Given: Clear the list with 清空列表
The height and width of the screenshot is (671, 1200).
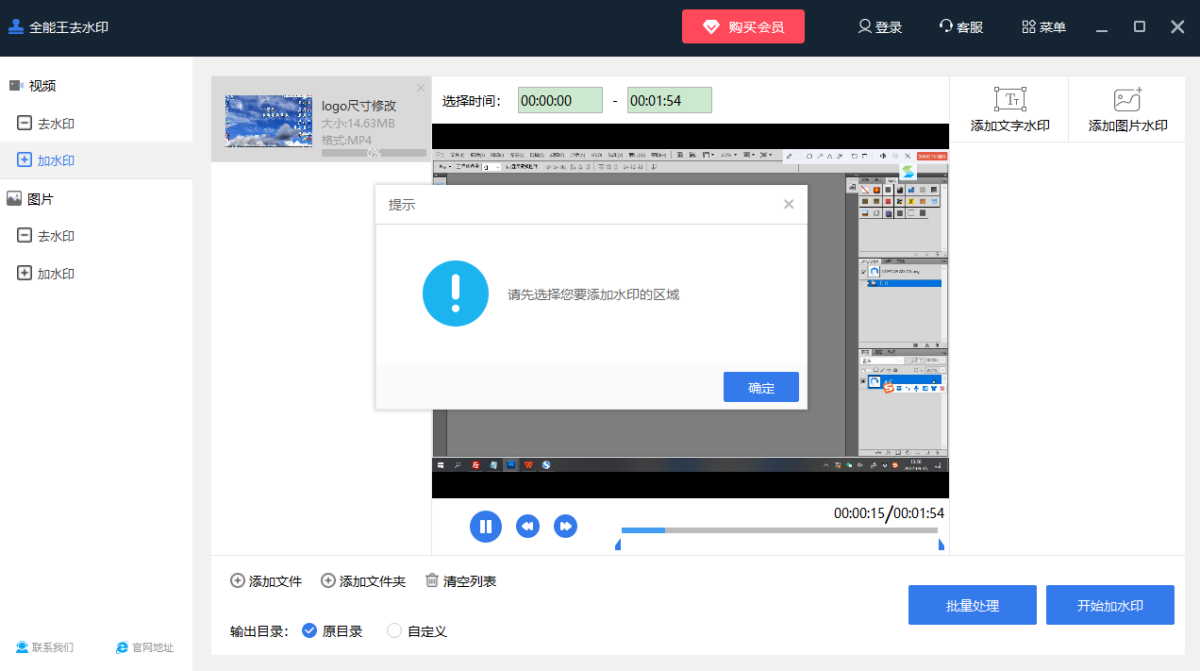Looking at the screenshot, I should 460,581.
